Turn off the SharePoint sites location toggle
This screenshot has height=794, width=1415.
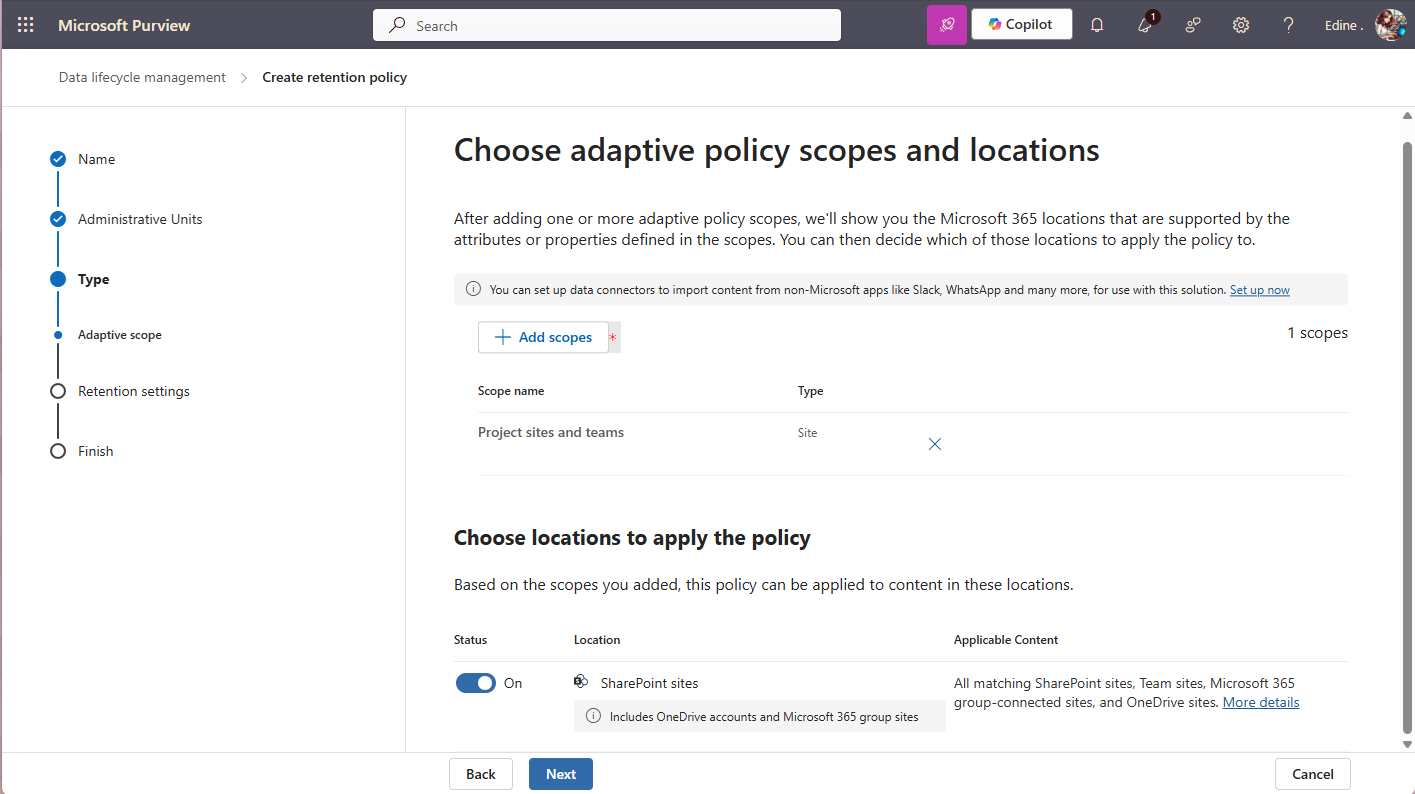pyautogui.click(x=476, y=682)
